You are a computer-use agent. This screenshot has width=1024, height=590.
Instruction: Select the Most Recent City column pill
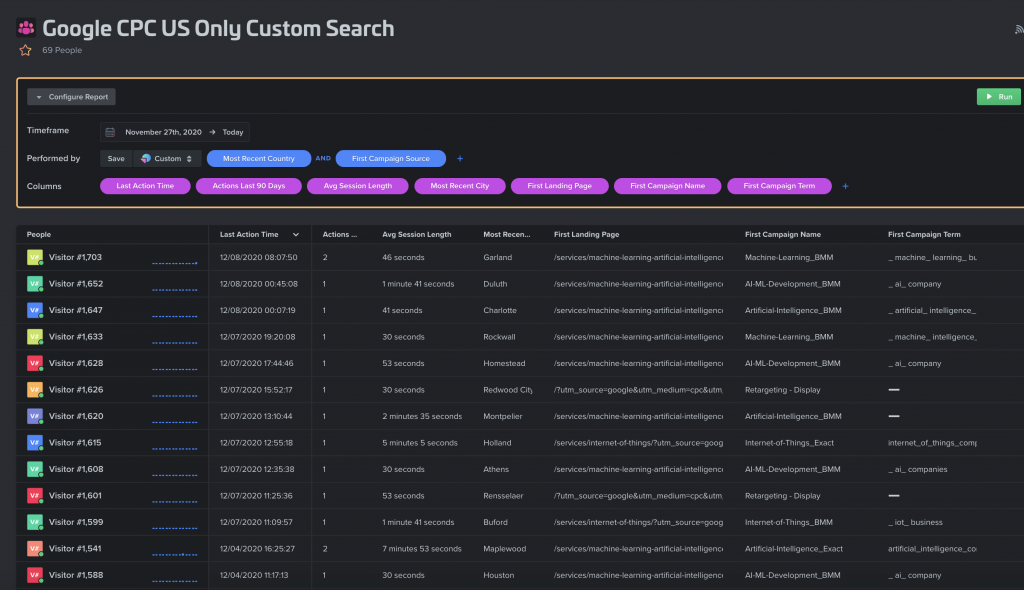(460, 186)
